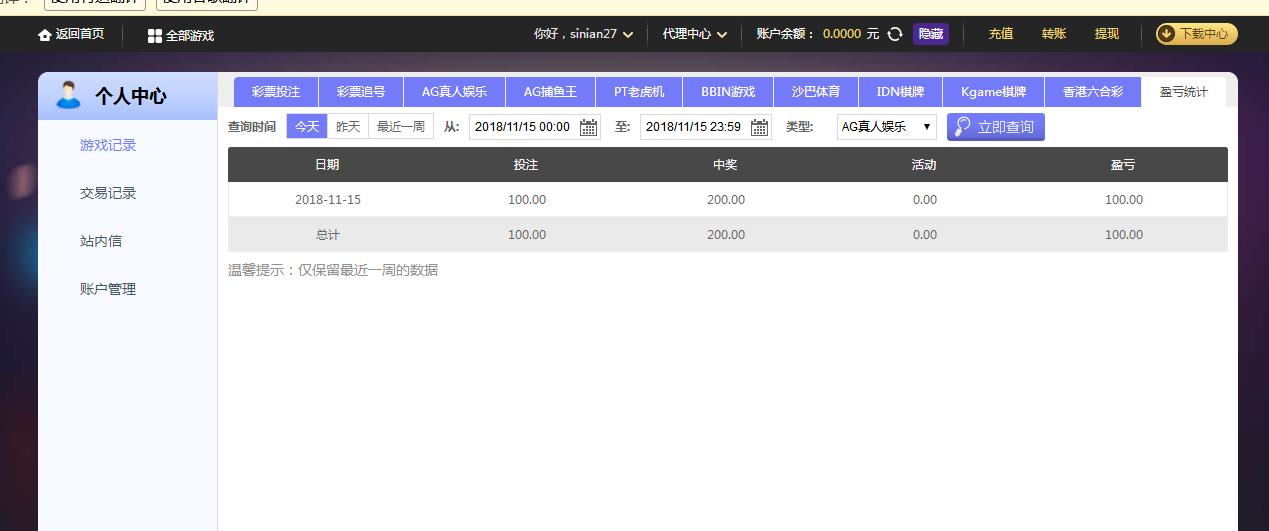1269x531 pixels.
Task: Click the 投注 column header
Action: [526, 165]
